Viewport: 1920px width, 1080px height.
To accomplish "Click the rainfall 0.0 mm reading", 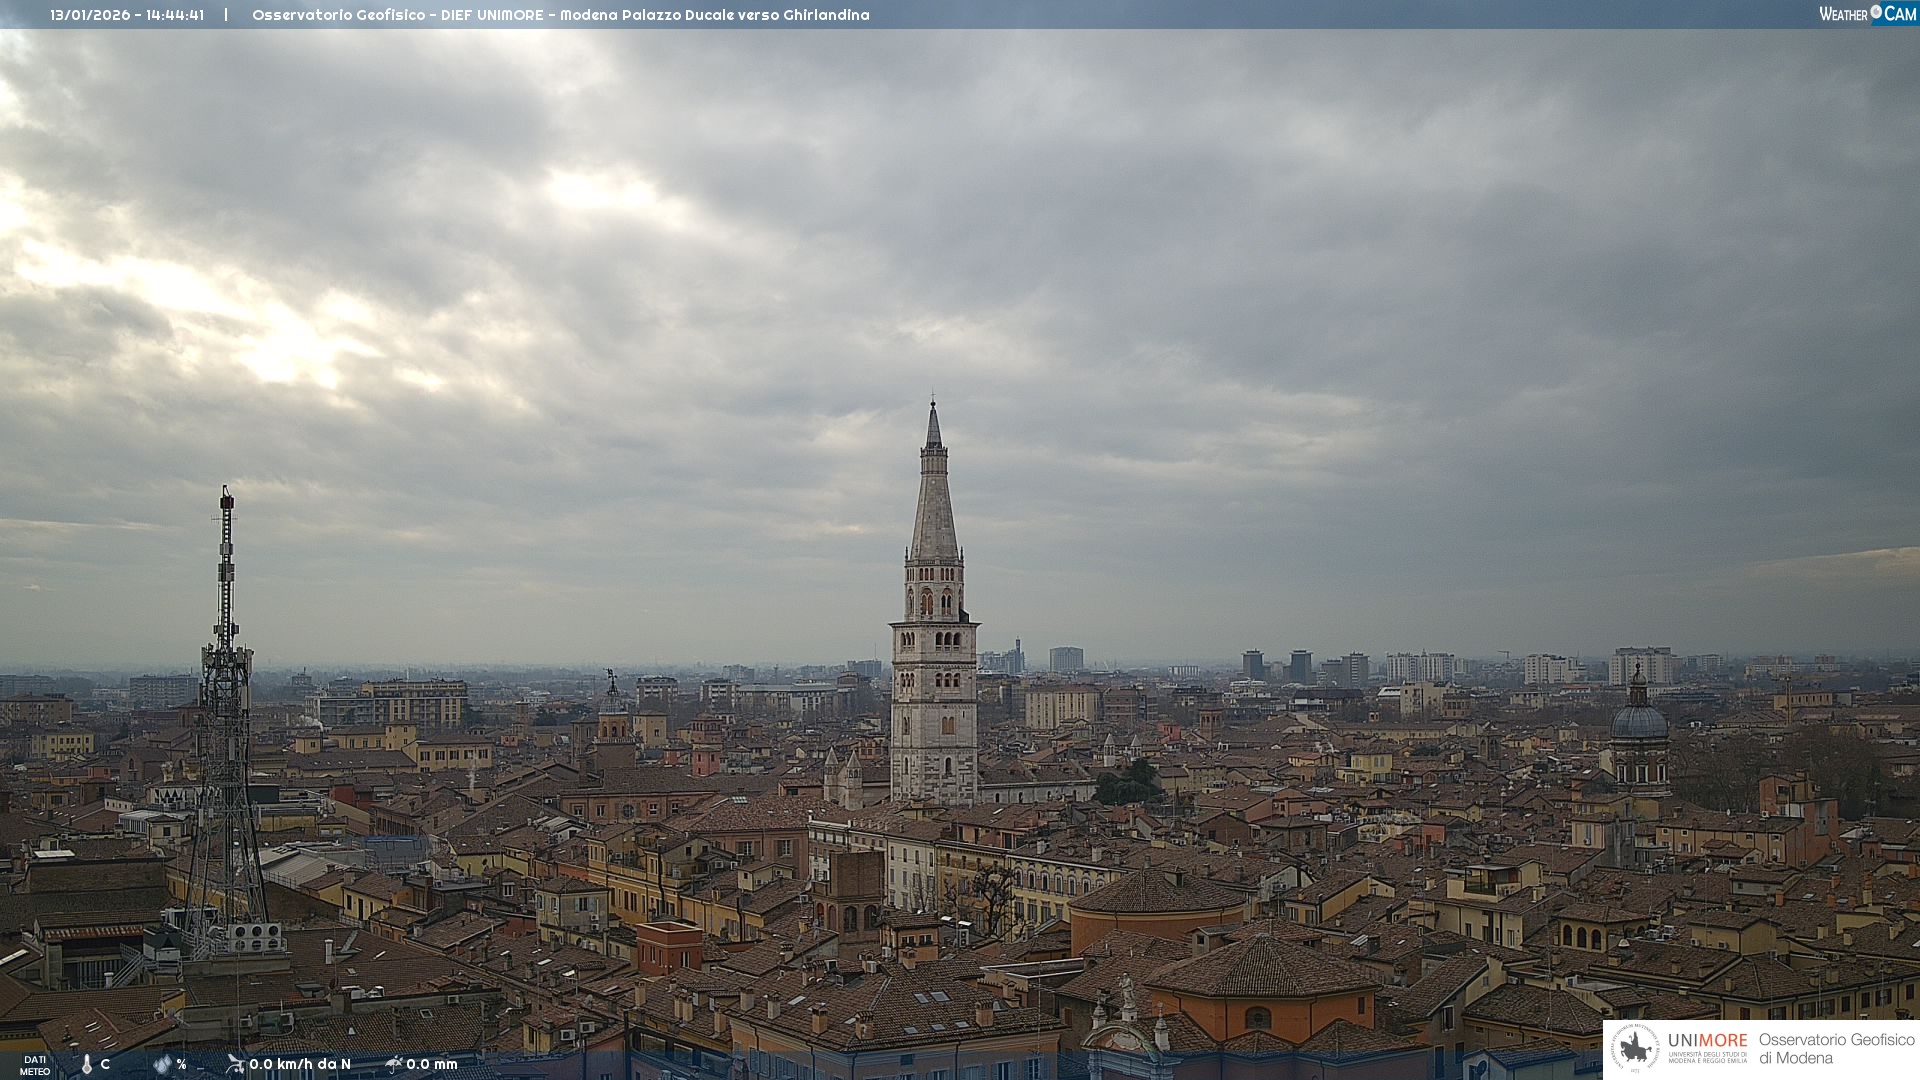I will (x=431, y=1065).
